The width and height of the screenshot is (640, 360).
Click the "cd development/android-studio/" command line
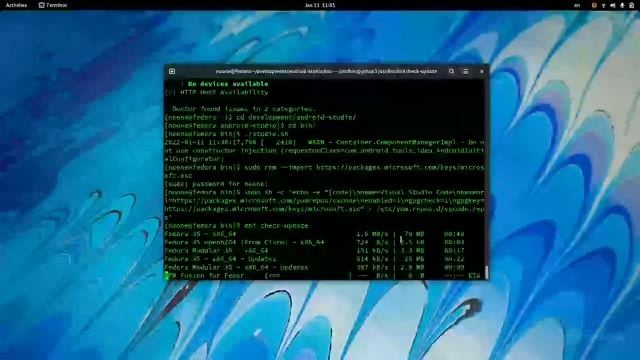click(x=260, y=117)
